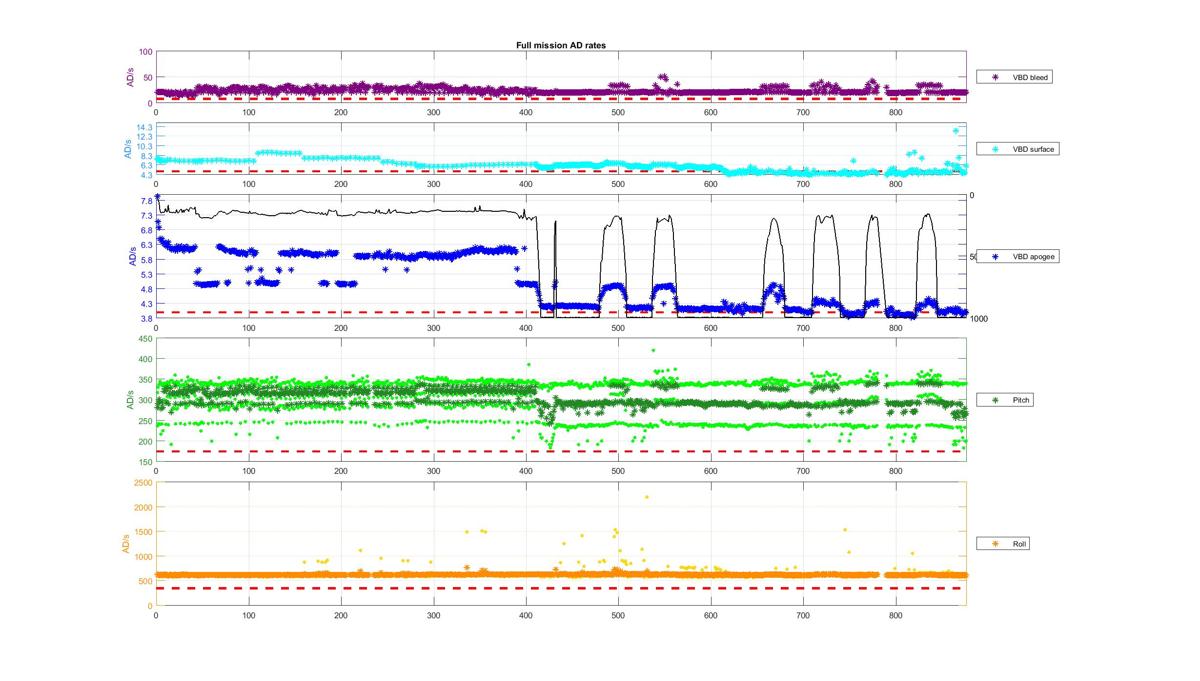Screen dimensions: 1200x681
Task: Click the '14.3' tick label on VBD surface axis
Action: (x=145, y=128)
